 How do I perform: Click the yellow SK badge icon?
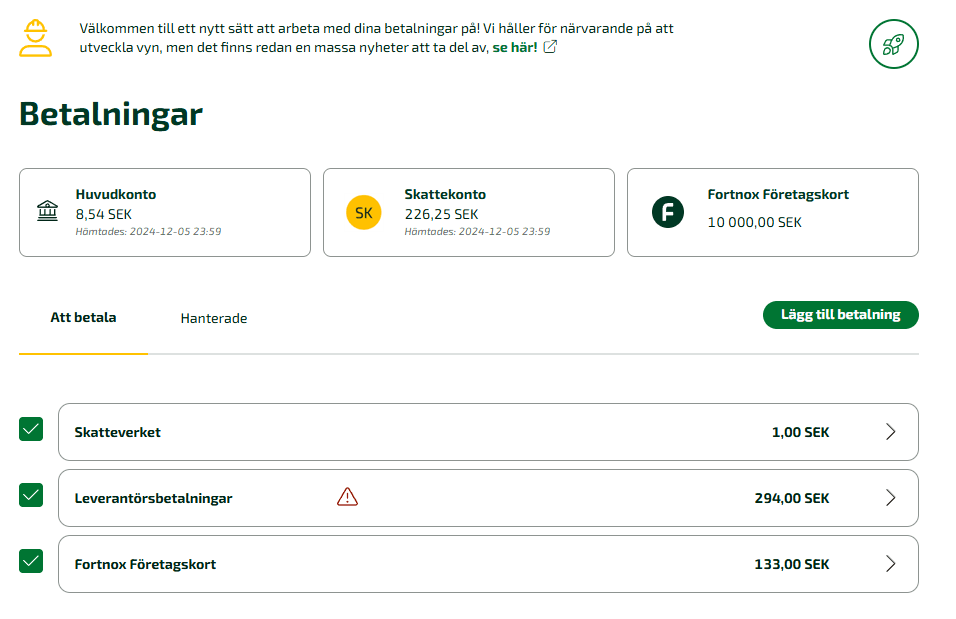[x=363, y=212]
